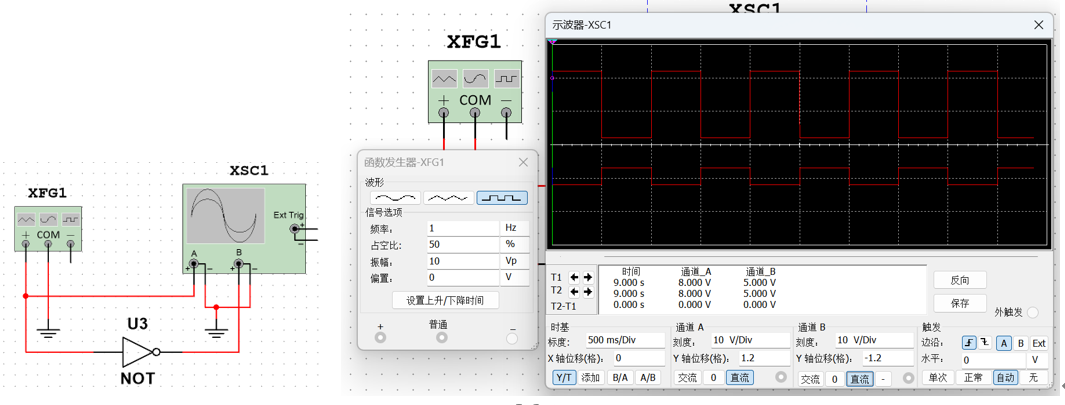Click the positive terminal indicator in XFG1 dialog

[380, 338]
